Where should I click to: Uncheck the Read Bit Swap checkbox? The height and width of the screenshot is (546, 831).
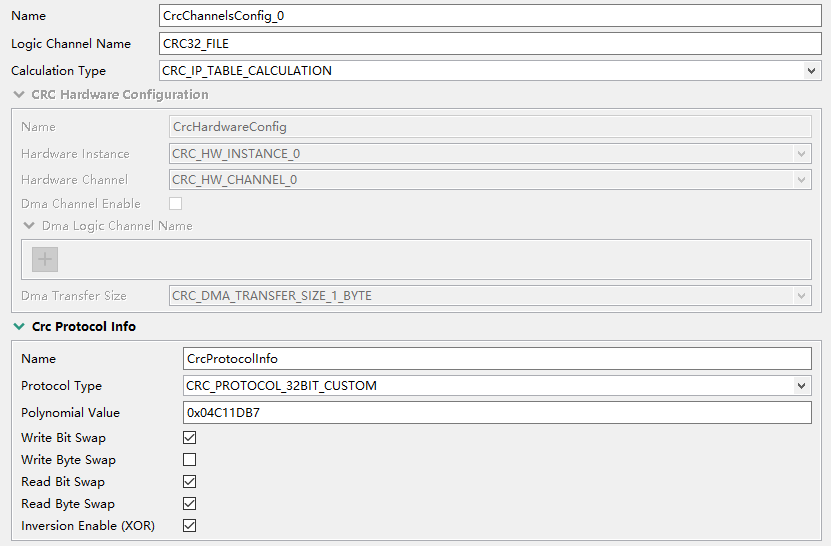[190, 482]
